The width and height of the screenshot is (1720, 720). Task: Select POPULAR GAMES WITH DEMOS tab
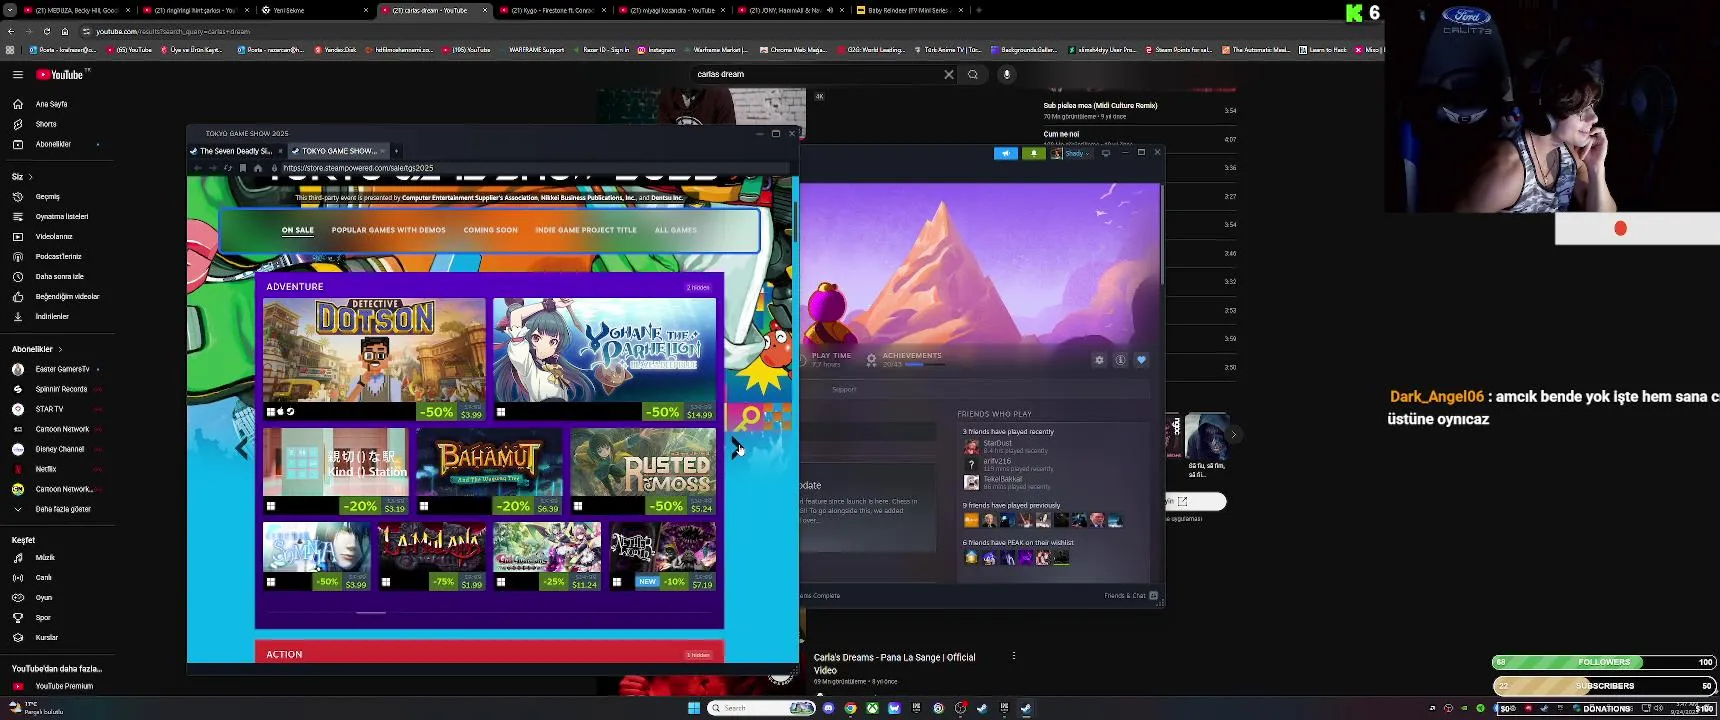coord(389,230)
